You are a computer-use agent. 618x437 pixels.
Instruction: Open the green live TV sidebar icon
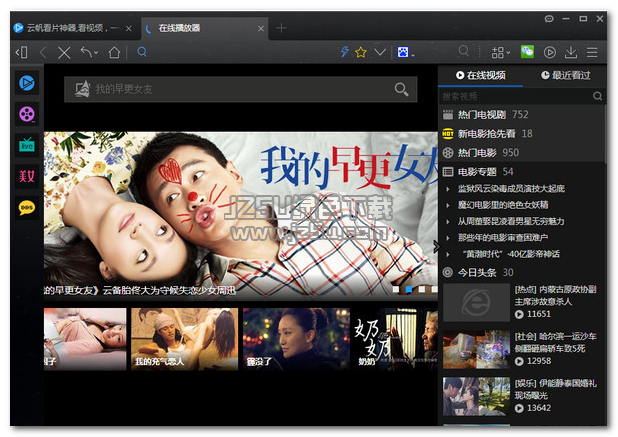click(x=27, y=145)
